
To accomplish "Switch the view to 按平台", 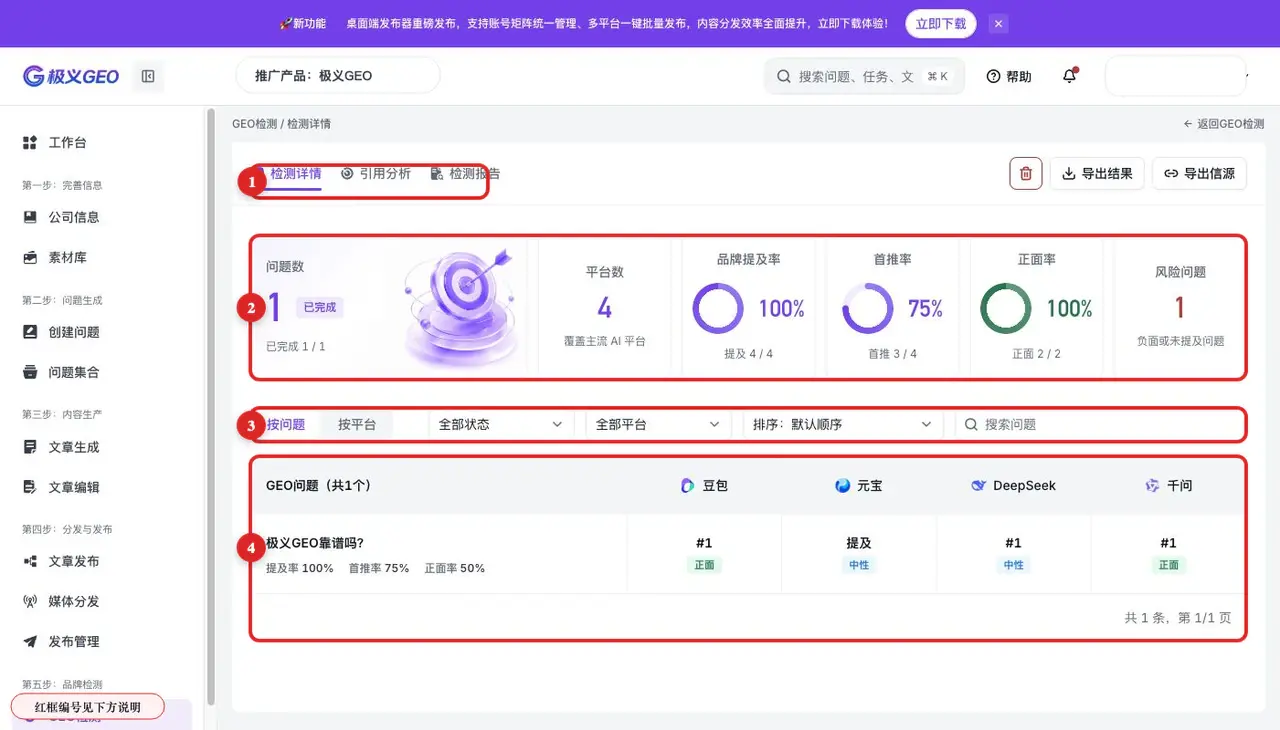I will click(x=357, y=424).
